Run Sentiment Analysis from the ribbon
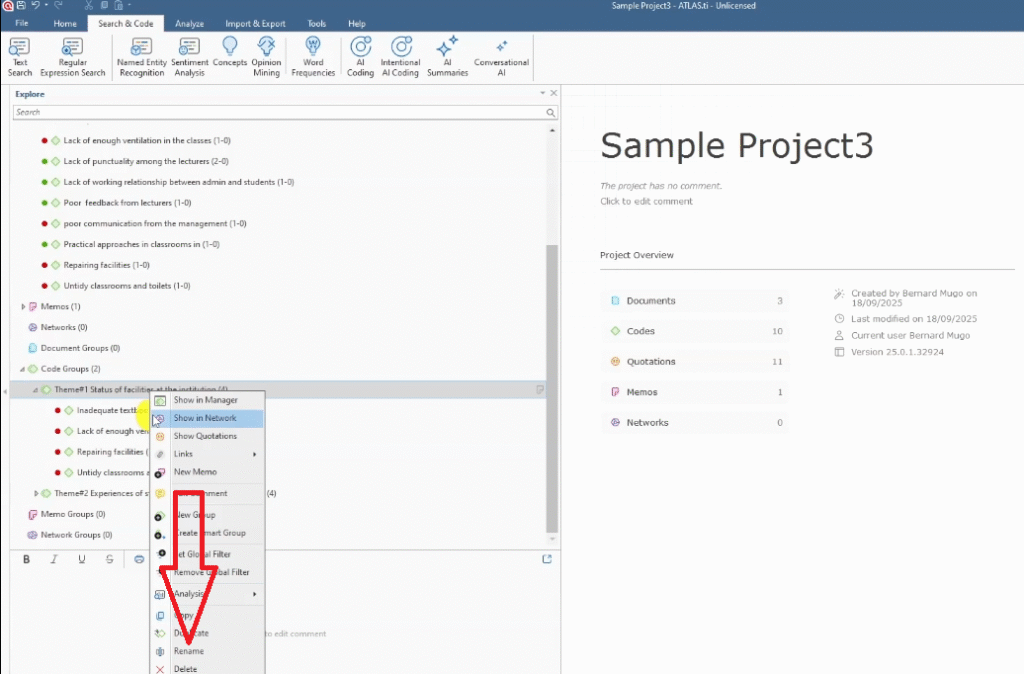 [x=189, y=56]
